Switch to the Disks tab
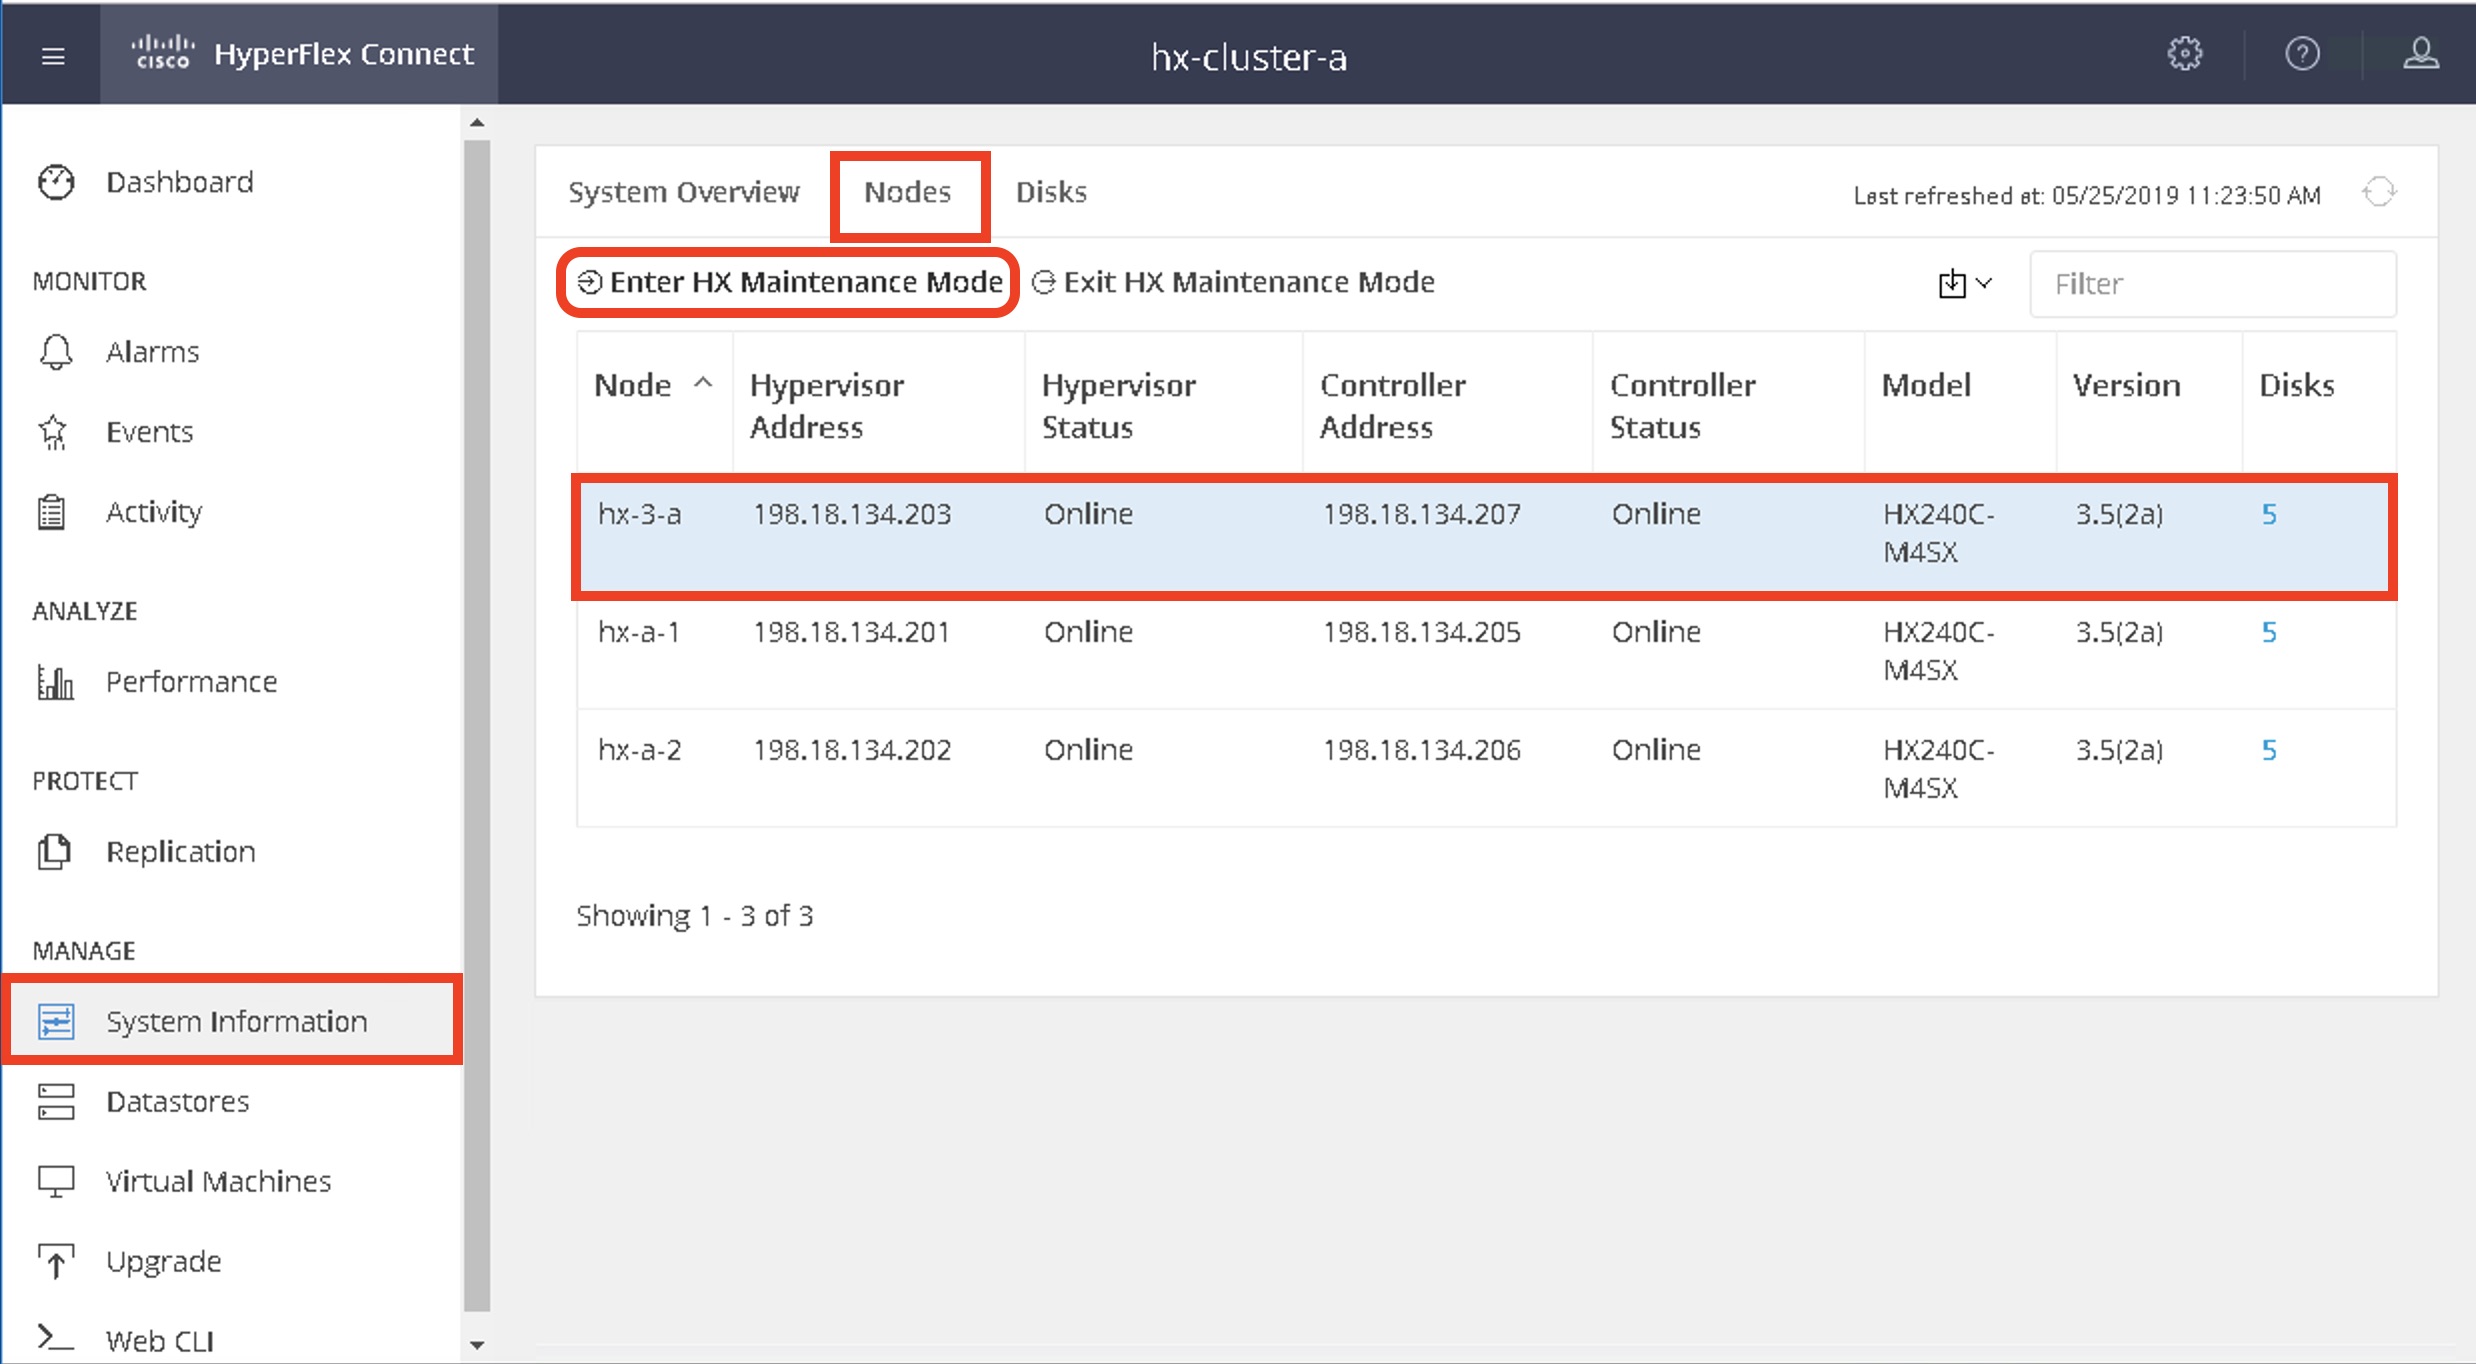 (1051, 192)
